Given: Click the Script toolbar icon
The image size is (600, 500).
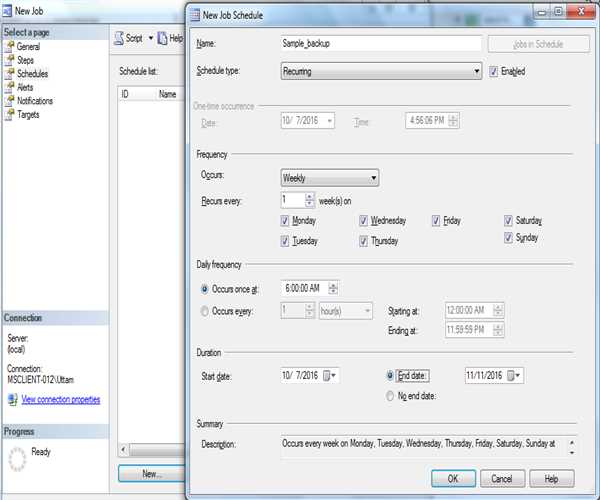Looking at the screenshot, I should [118, 38].
